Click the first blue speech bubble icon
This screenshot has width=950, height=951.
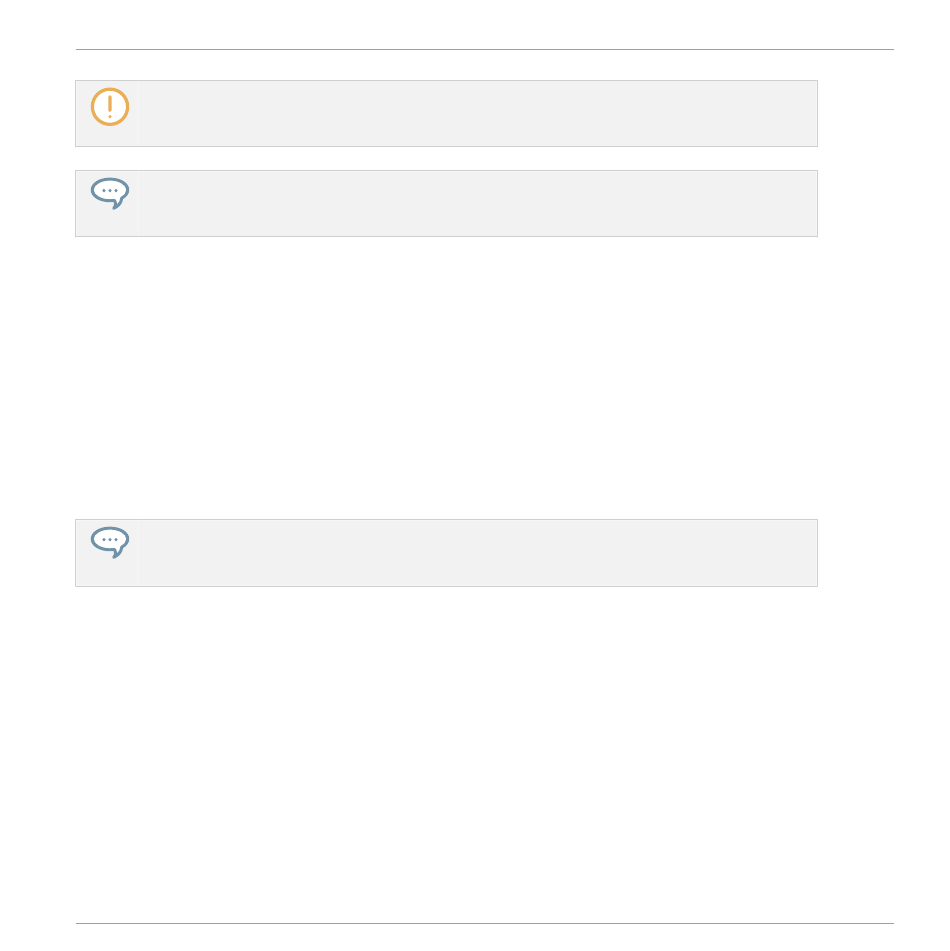pyautogui.click(x=110, y=193)
